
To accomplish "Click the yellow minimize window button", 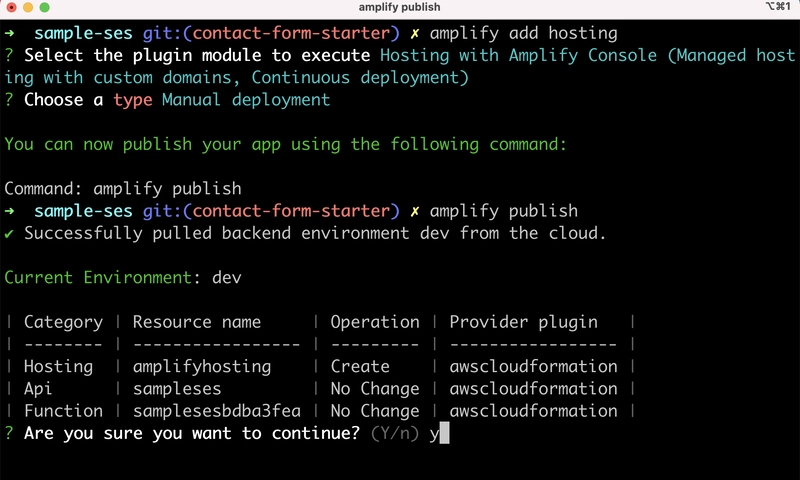I will click(x=28, y=7).
